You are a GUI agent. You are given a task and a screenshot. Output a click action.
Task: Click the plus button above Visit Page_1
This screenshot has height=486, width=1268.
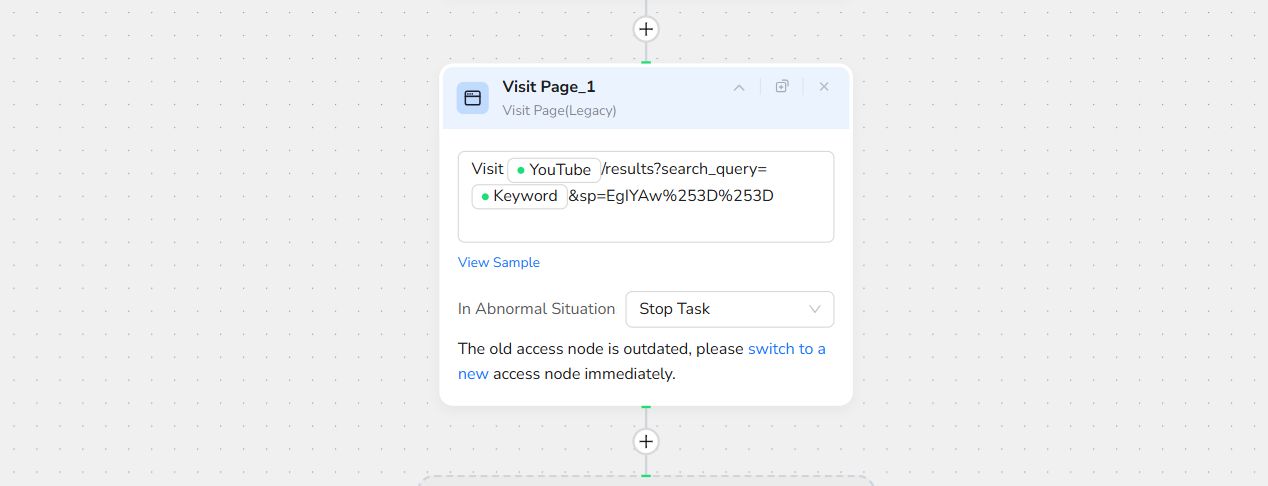646,29
